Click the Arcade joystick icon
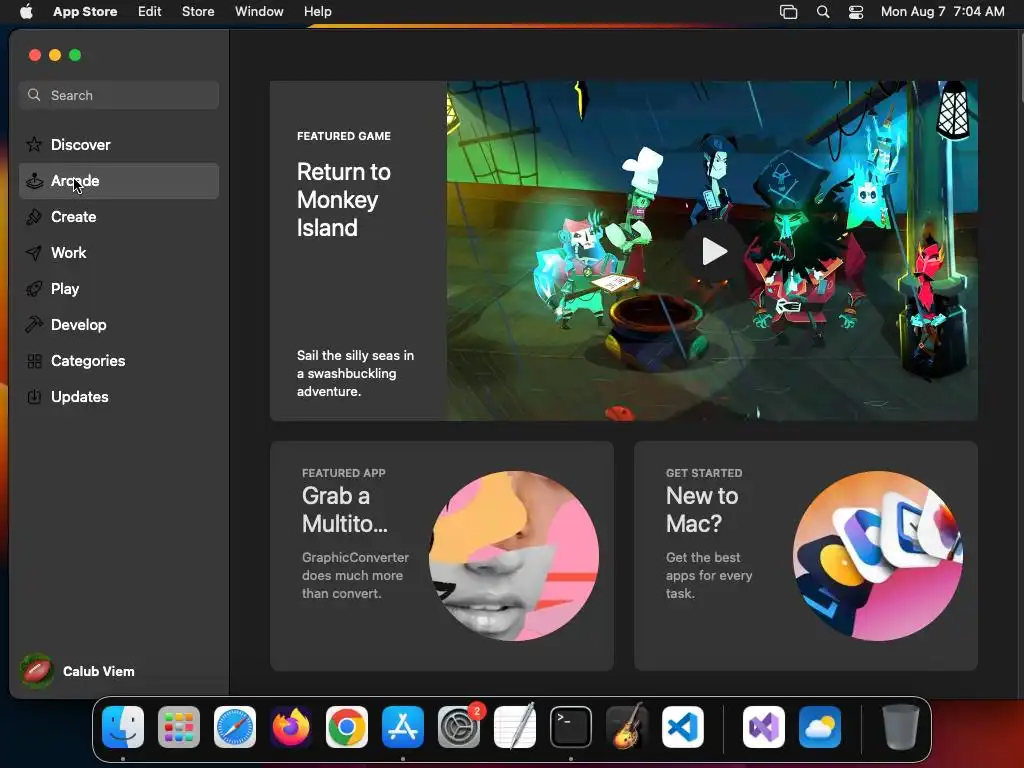The image size is (1024, 768). 34,181
